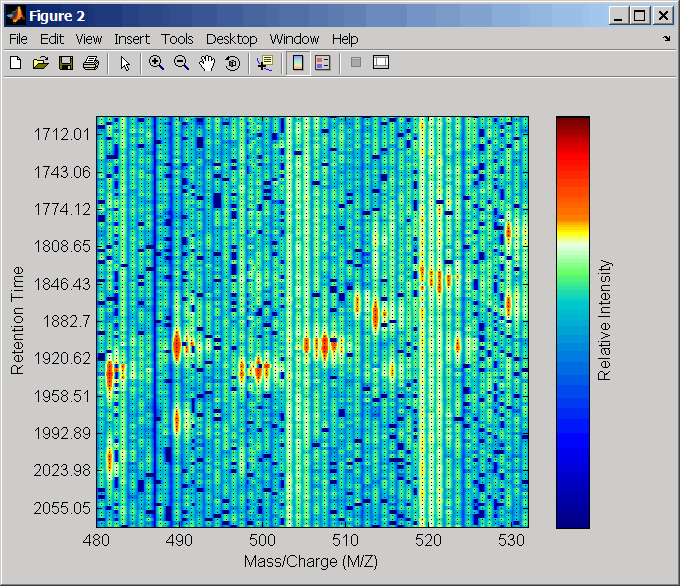Select the Zoom Out magnifier tool
The width and height of the screenshot is (680, 586).
pos(181,63)
